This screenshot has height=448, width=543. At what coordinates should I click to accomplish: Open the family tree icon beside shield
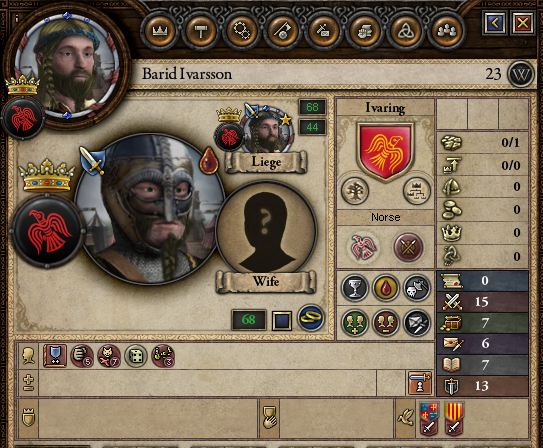point(417,191)
